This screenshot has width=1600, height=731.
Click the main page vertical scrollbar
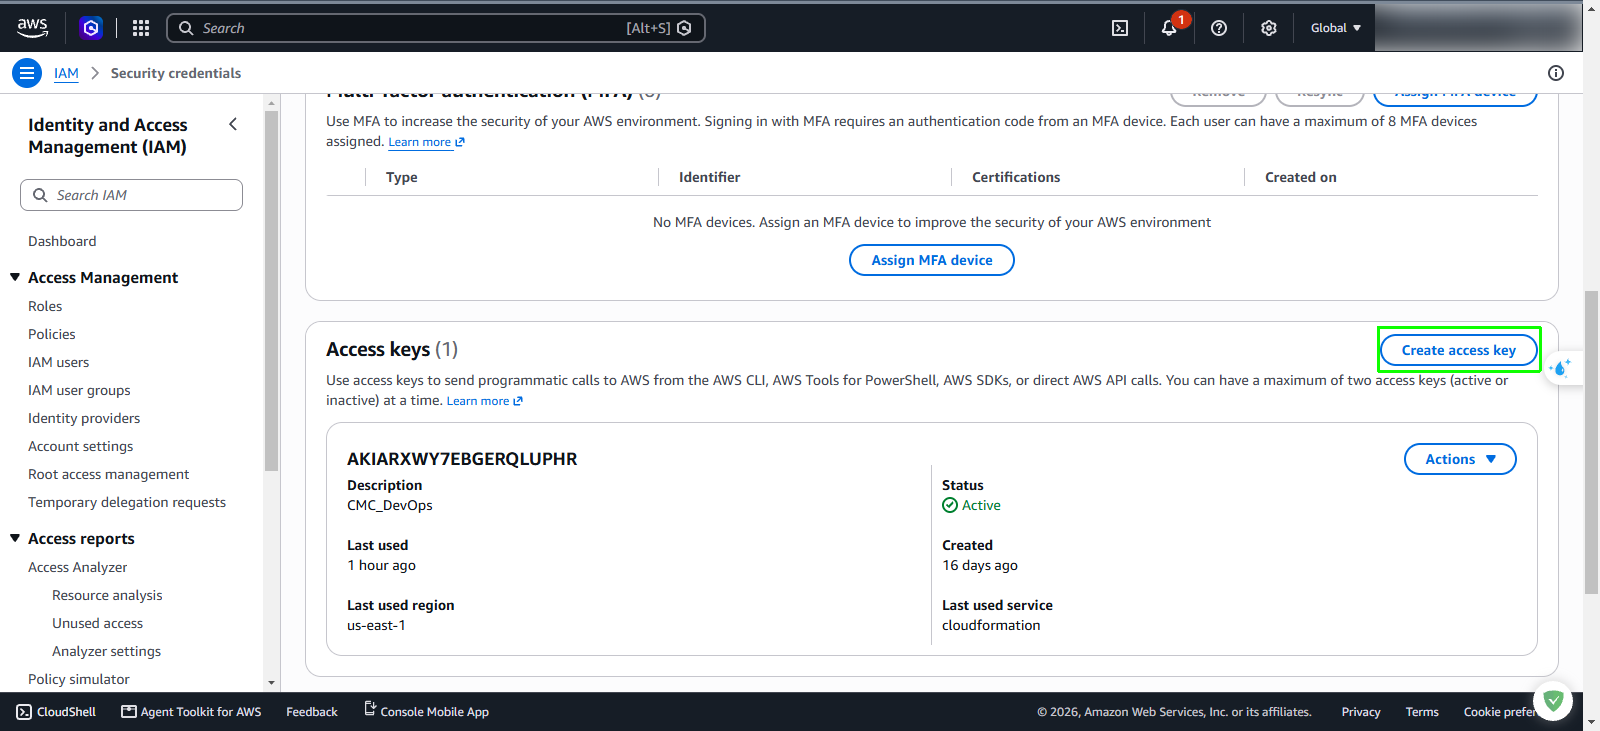(x=1592, y=442)
